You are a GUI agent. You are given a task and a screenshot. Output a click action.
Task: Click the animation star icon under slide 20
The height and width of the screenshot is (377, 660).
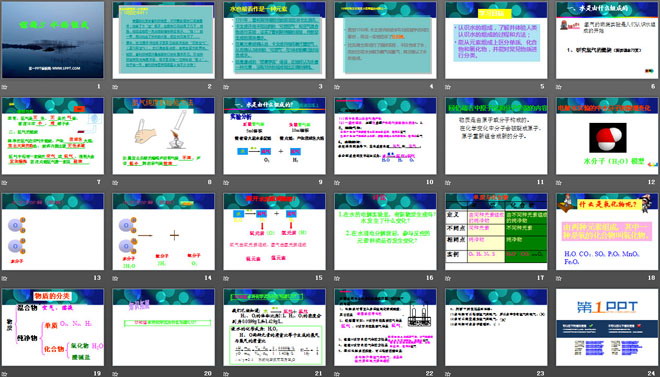[115, 374]
